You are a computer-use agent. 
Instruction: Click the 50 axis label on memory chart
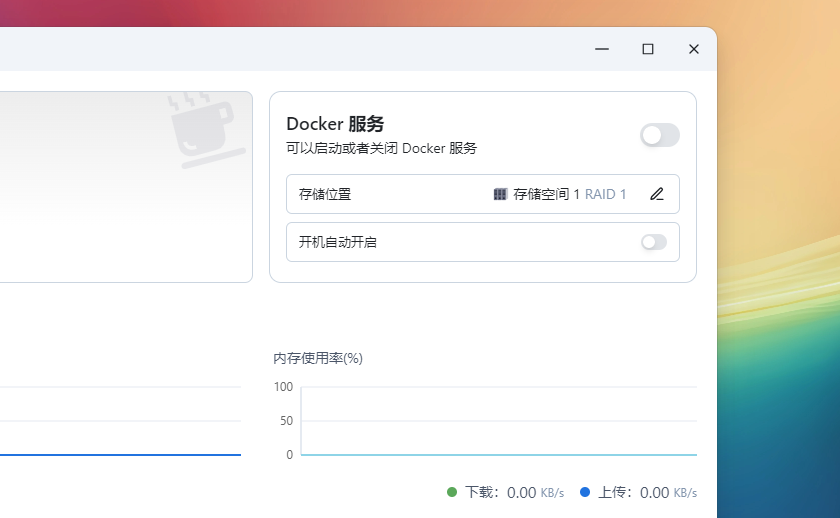tap(287, 421)
